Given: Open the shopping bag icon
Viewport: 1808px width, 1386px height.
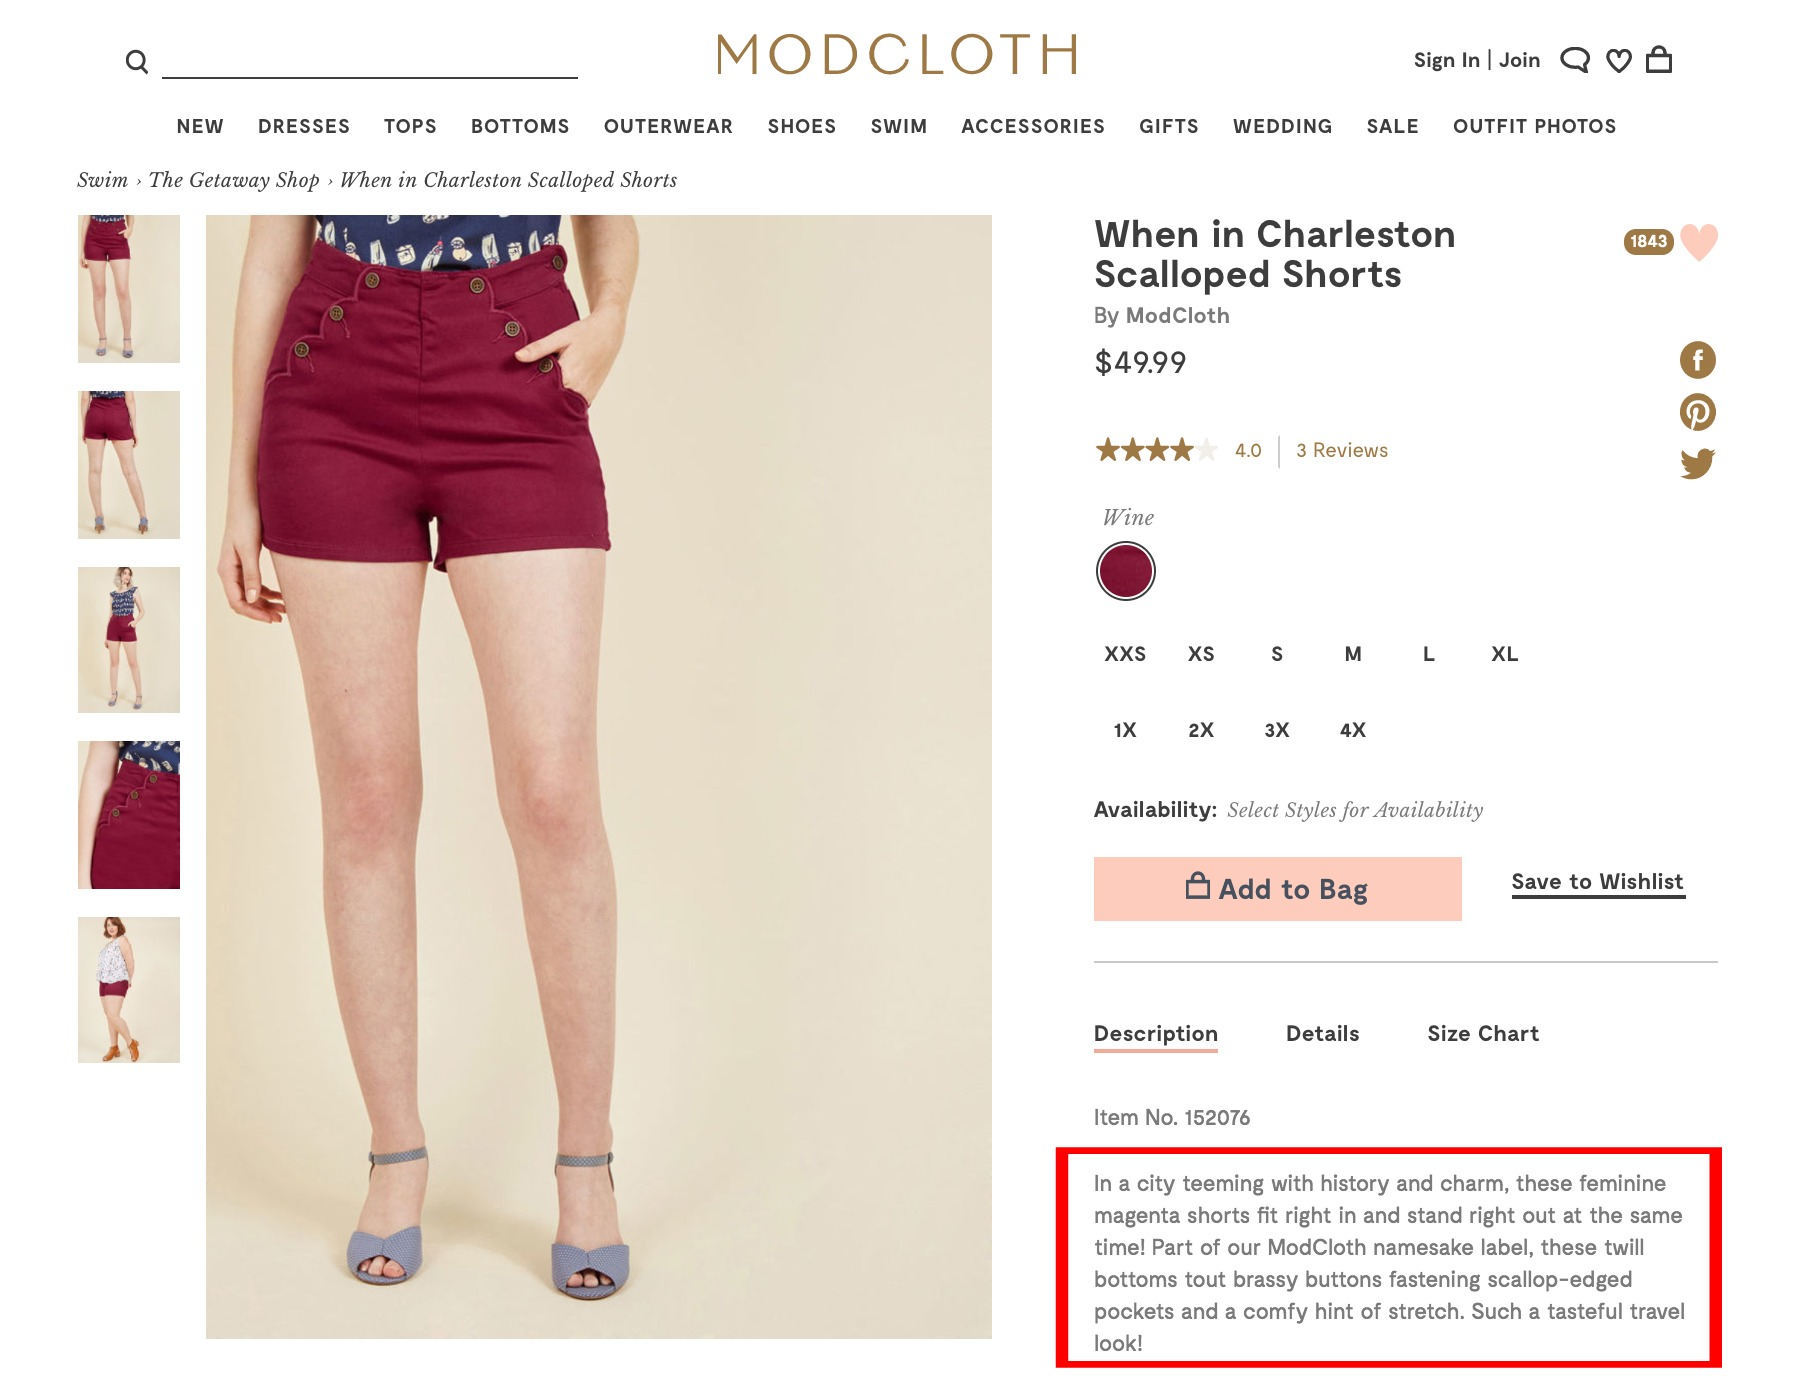Looking at the screenshot, I should click(1659, 59).
